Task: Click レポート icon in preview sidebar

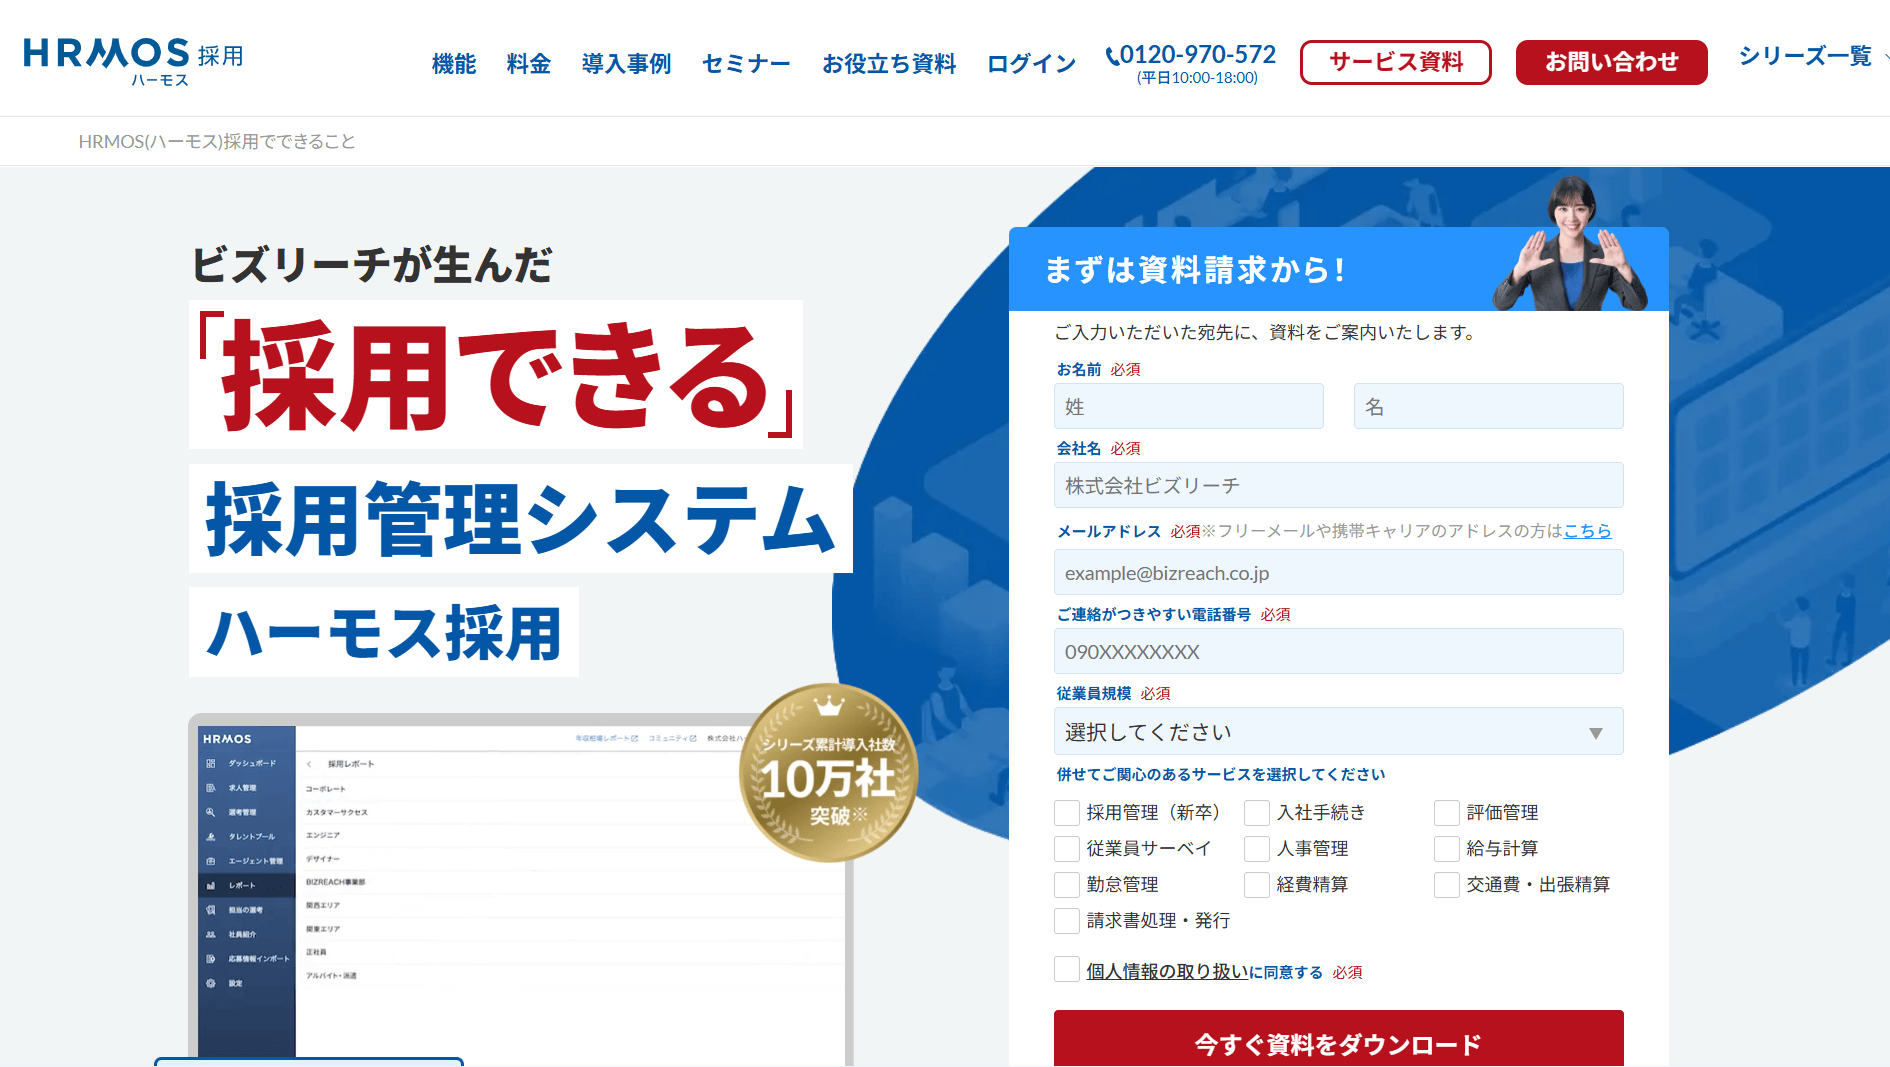Action: 211,885
